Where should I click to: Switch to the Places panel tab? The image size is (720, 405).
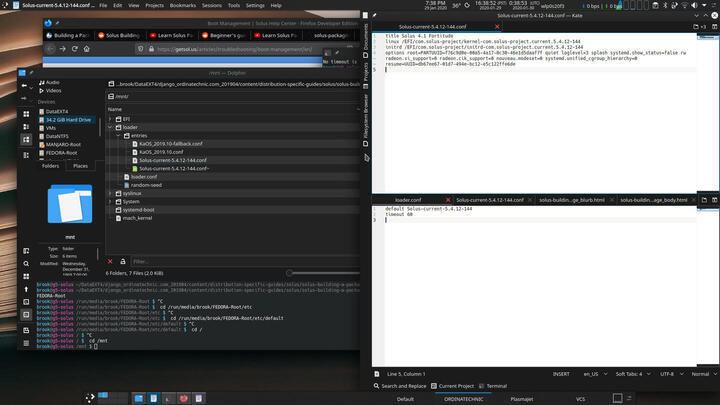pyautogui.click(x=80, y=166)
